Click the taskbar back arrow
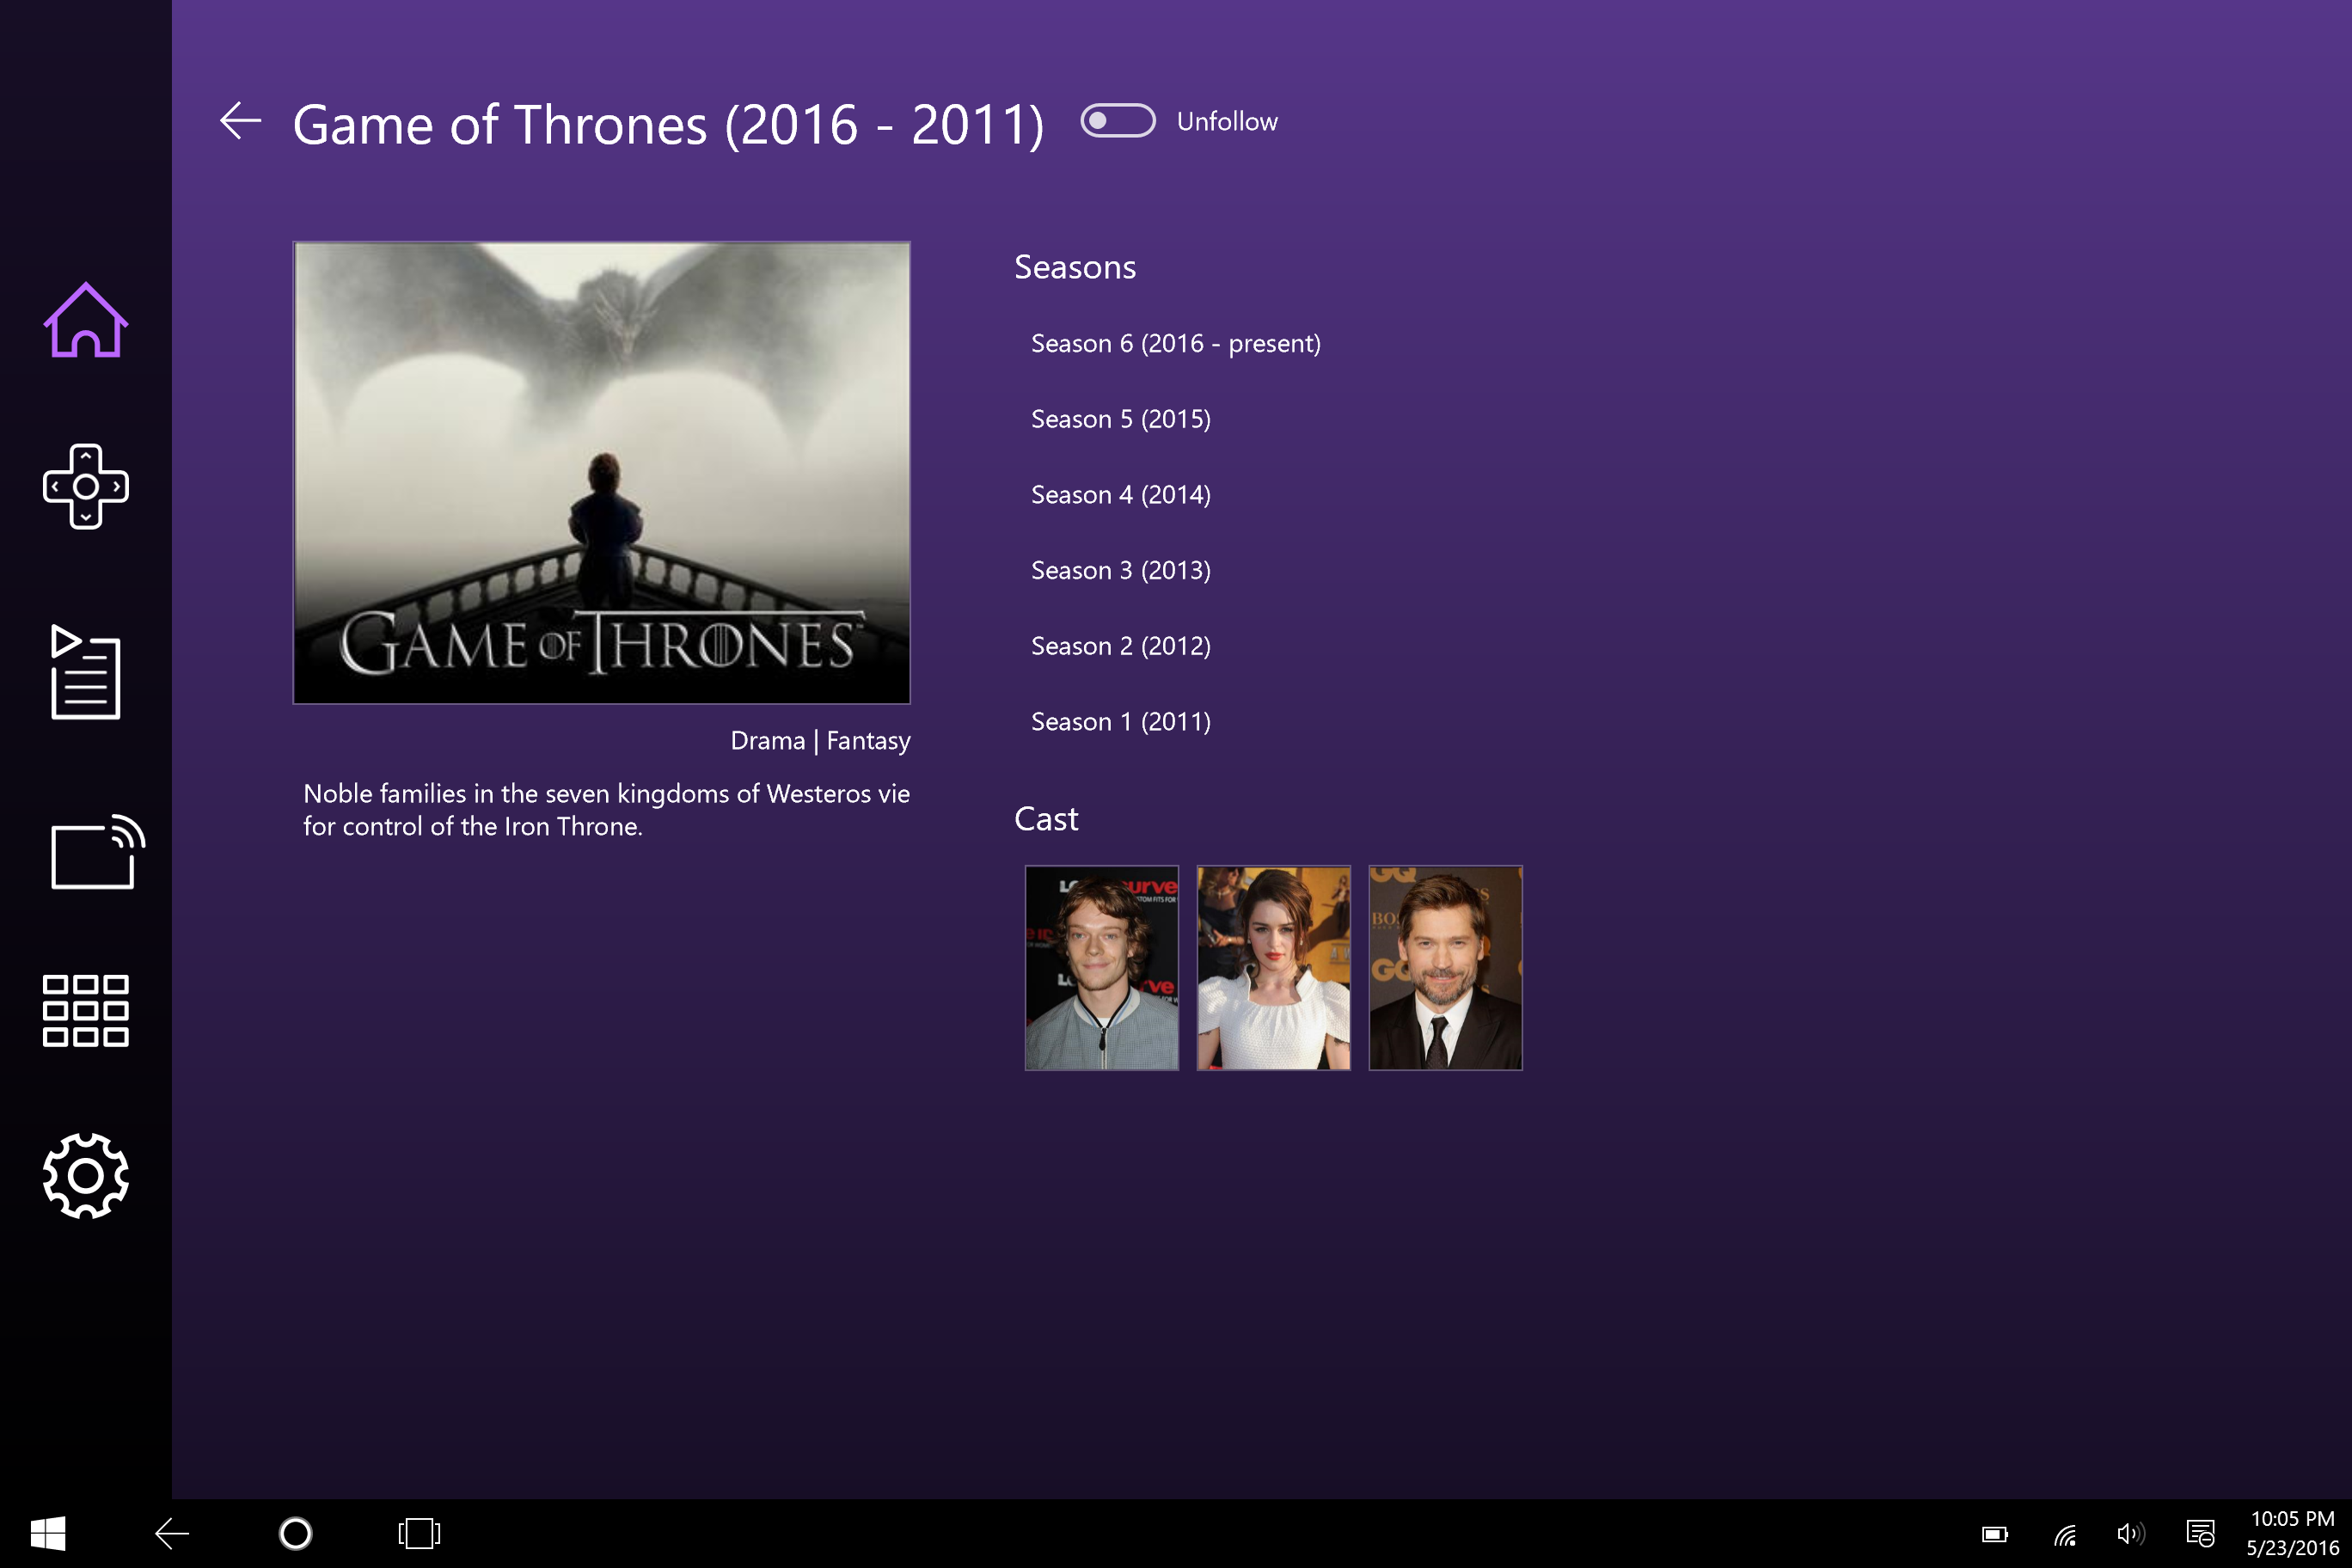The height and width of the screenshot is (1568, 2352). tap(172, 1533)
